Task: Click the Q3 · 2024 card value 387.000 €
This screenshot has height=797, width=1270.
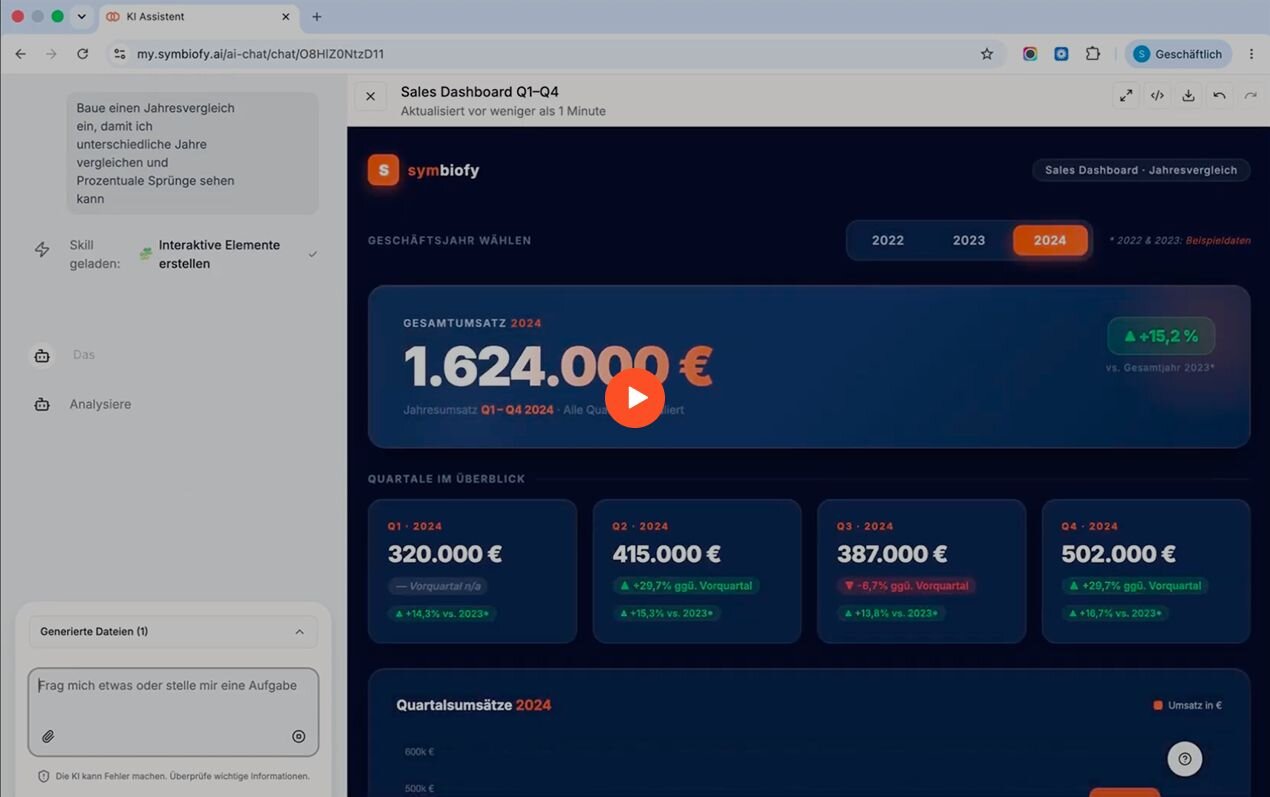Action: [891, 554]
